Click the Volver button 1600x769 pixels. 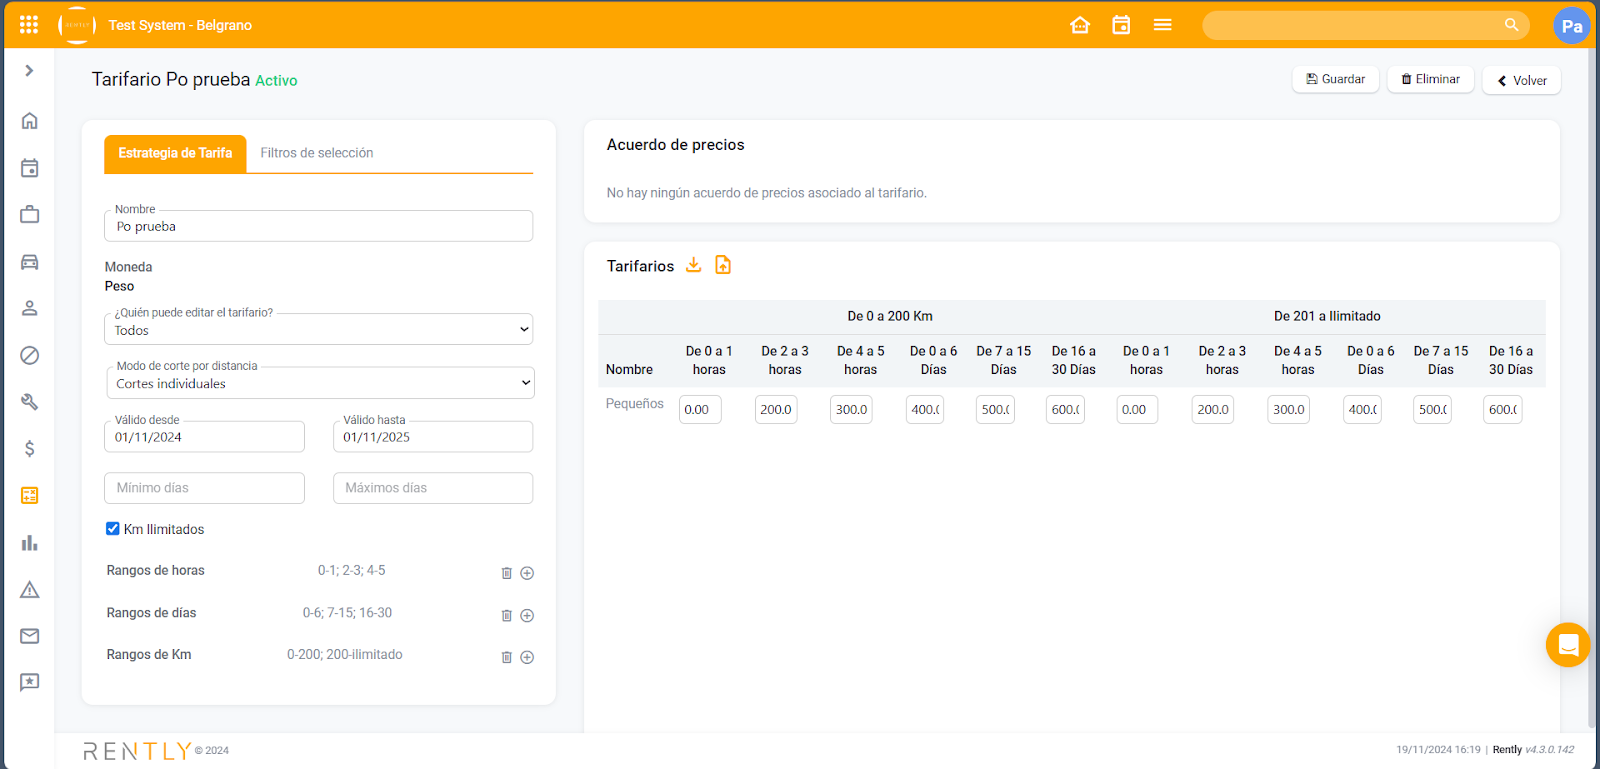point(1521,80)
